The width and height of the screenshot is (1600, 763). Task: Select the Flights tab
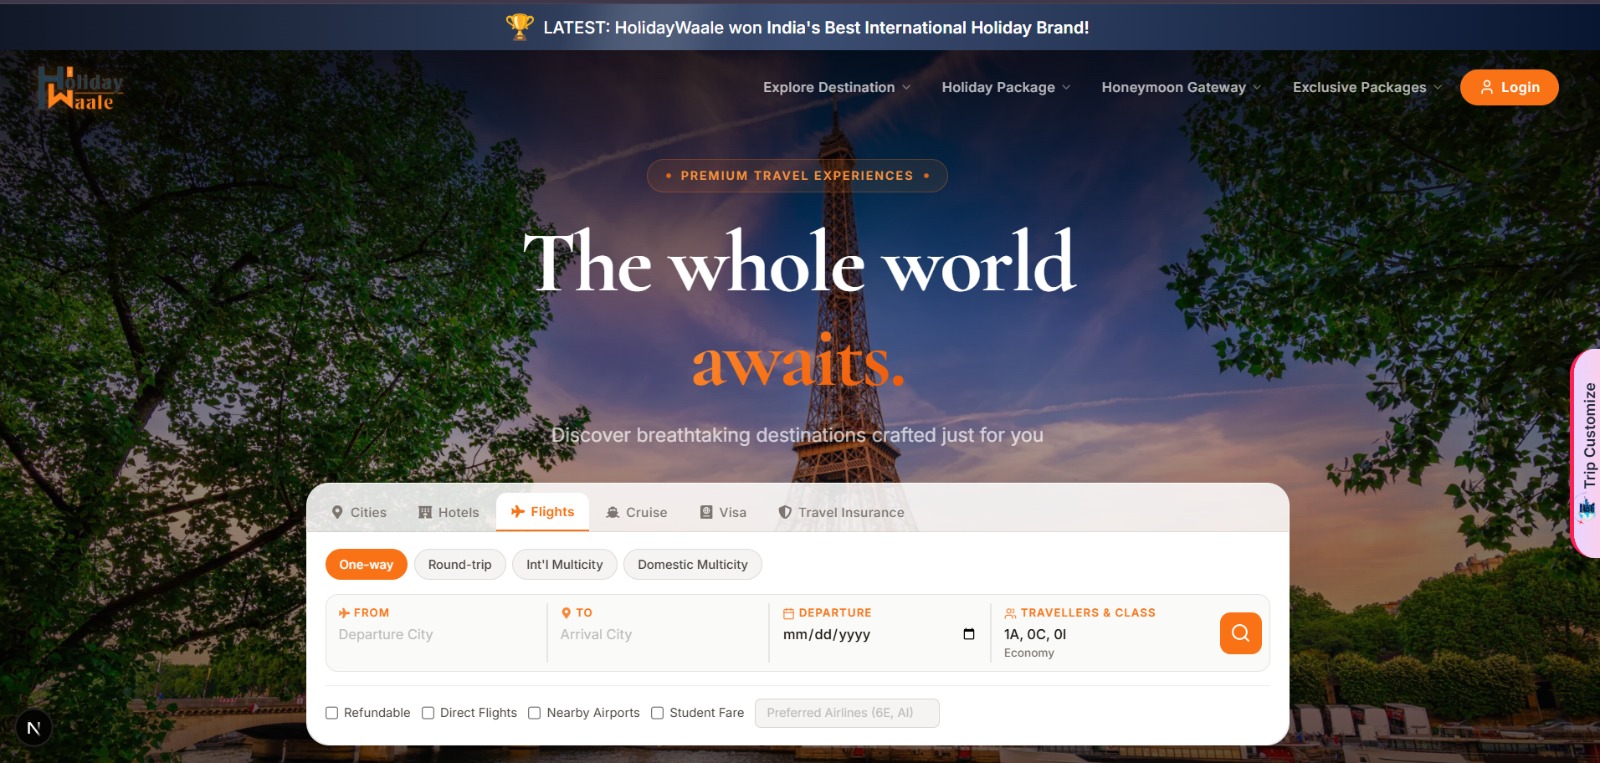pos(543,511)
